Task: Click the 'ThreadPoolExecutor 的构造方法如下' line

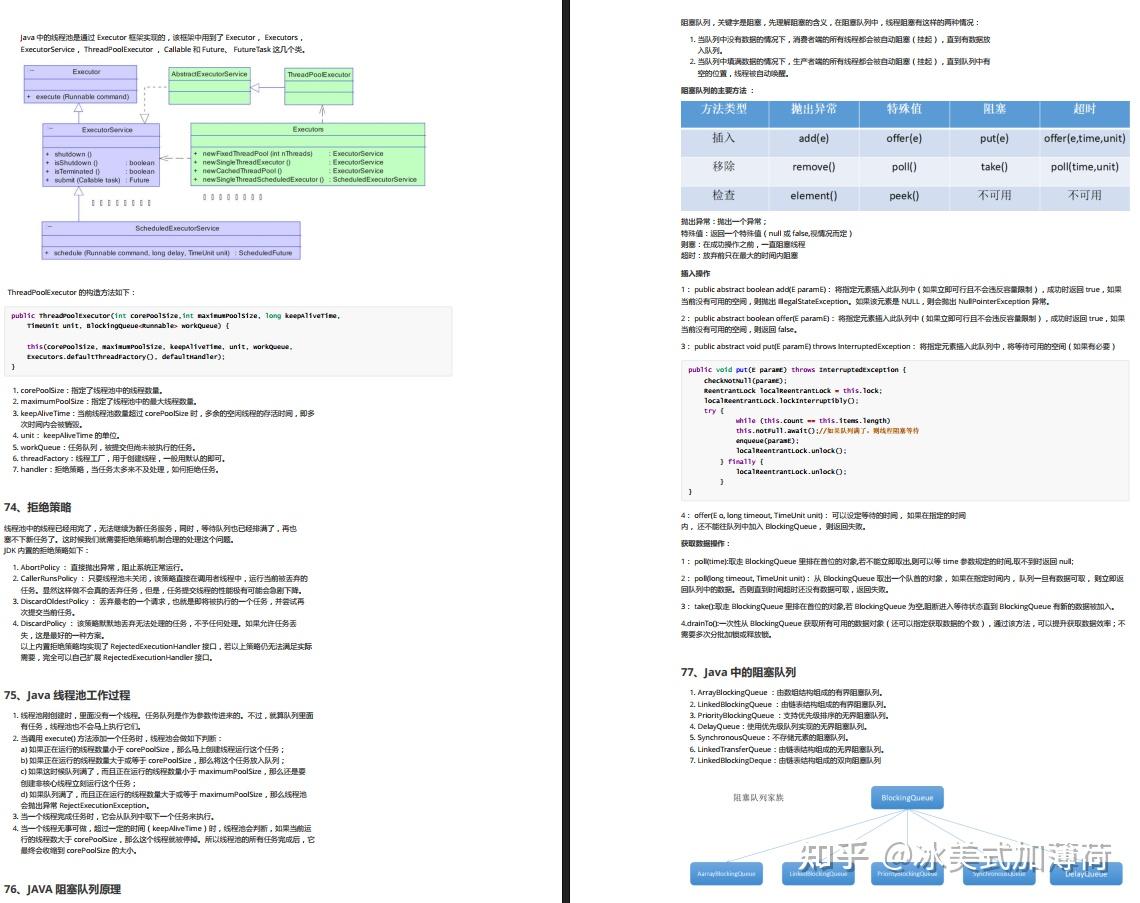Action: [x=71, y=292]
